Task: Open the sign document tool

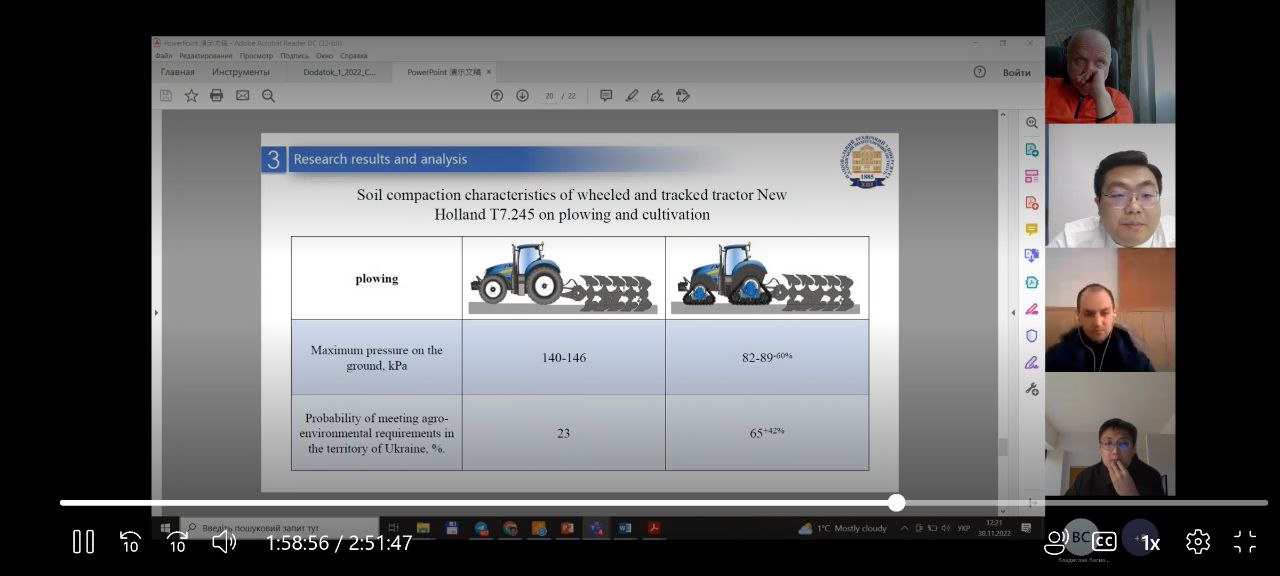Action: tap(657, 96)
